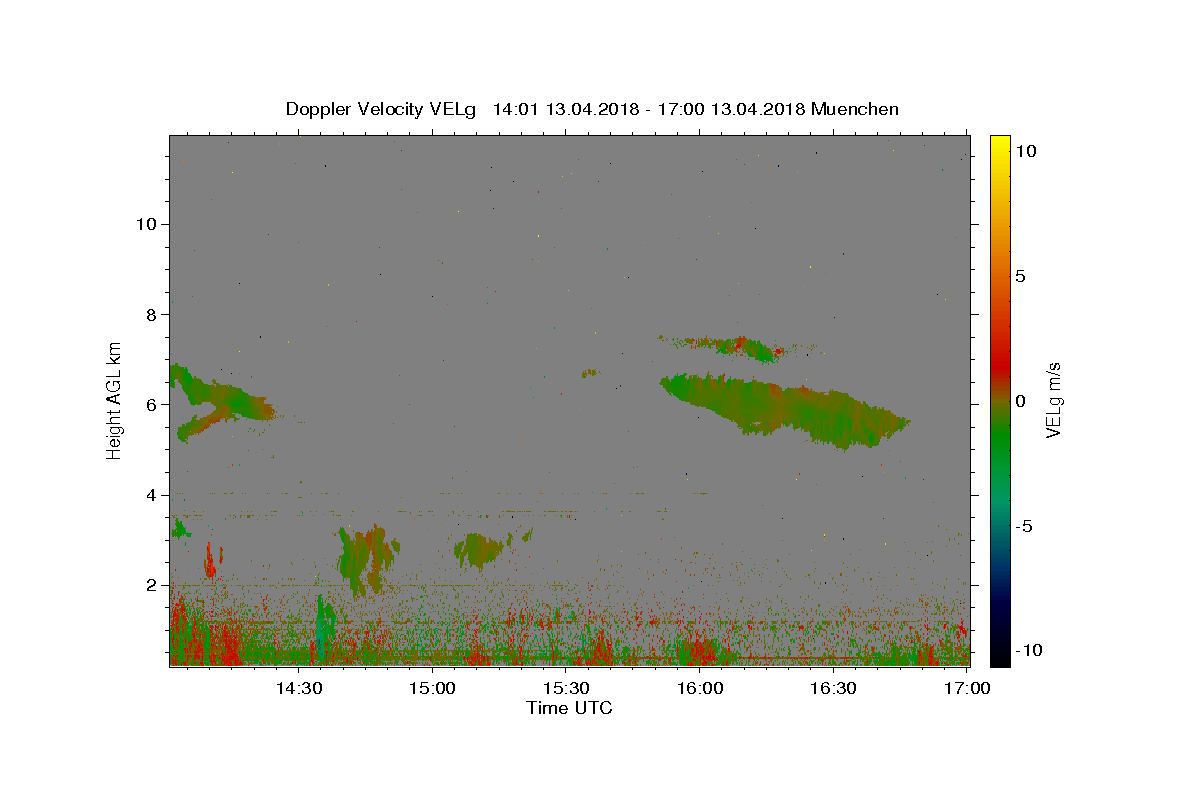The width and height of the screenshot is (1200, 800).
Task: Click the colorbar value 0 label
Action: 1020,401
